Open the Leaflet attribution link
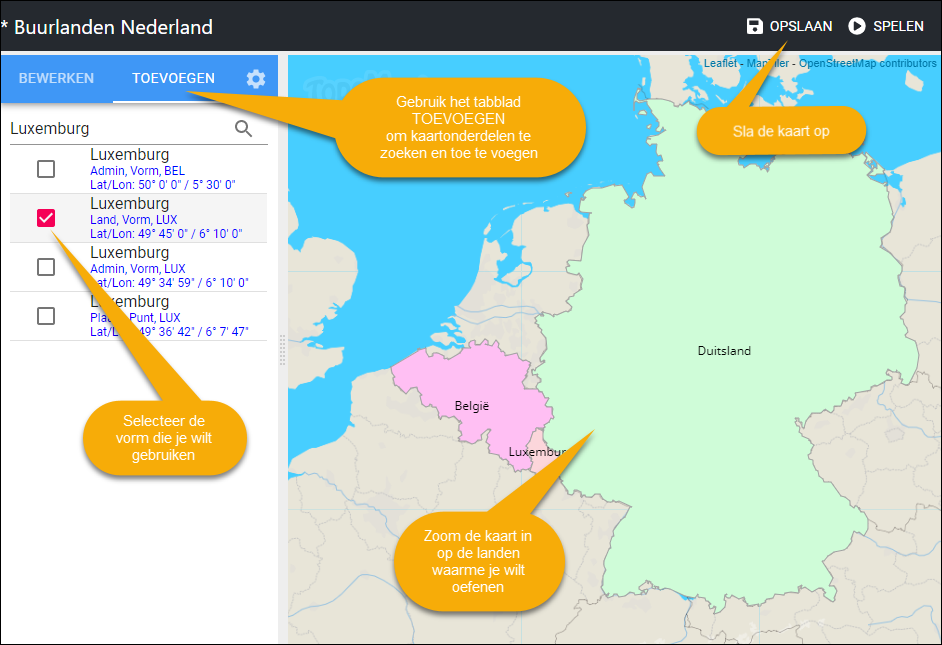Image resolution: width=942 pixels, height=645 pixels. pos(720,63)
